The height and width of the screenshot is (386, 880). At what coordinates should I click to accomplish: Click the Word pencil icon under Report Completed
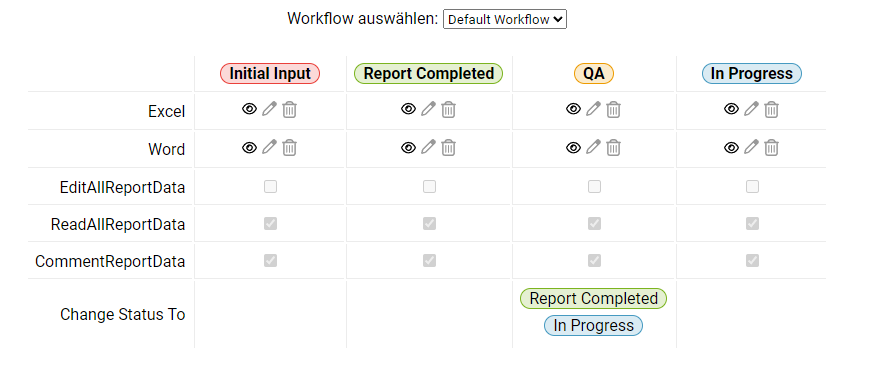(428, 147)
